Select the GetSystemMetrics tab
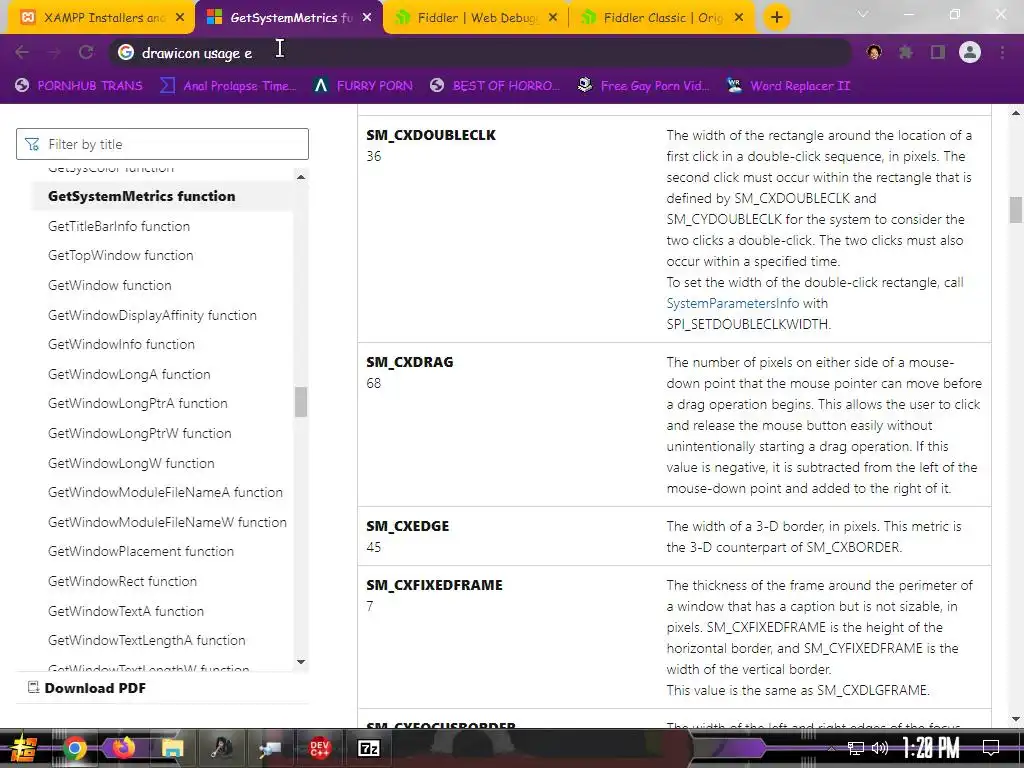Viewport: 1024px width, 768px height. [289, 18]
